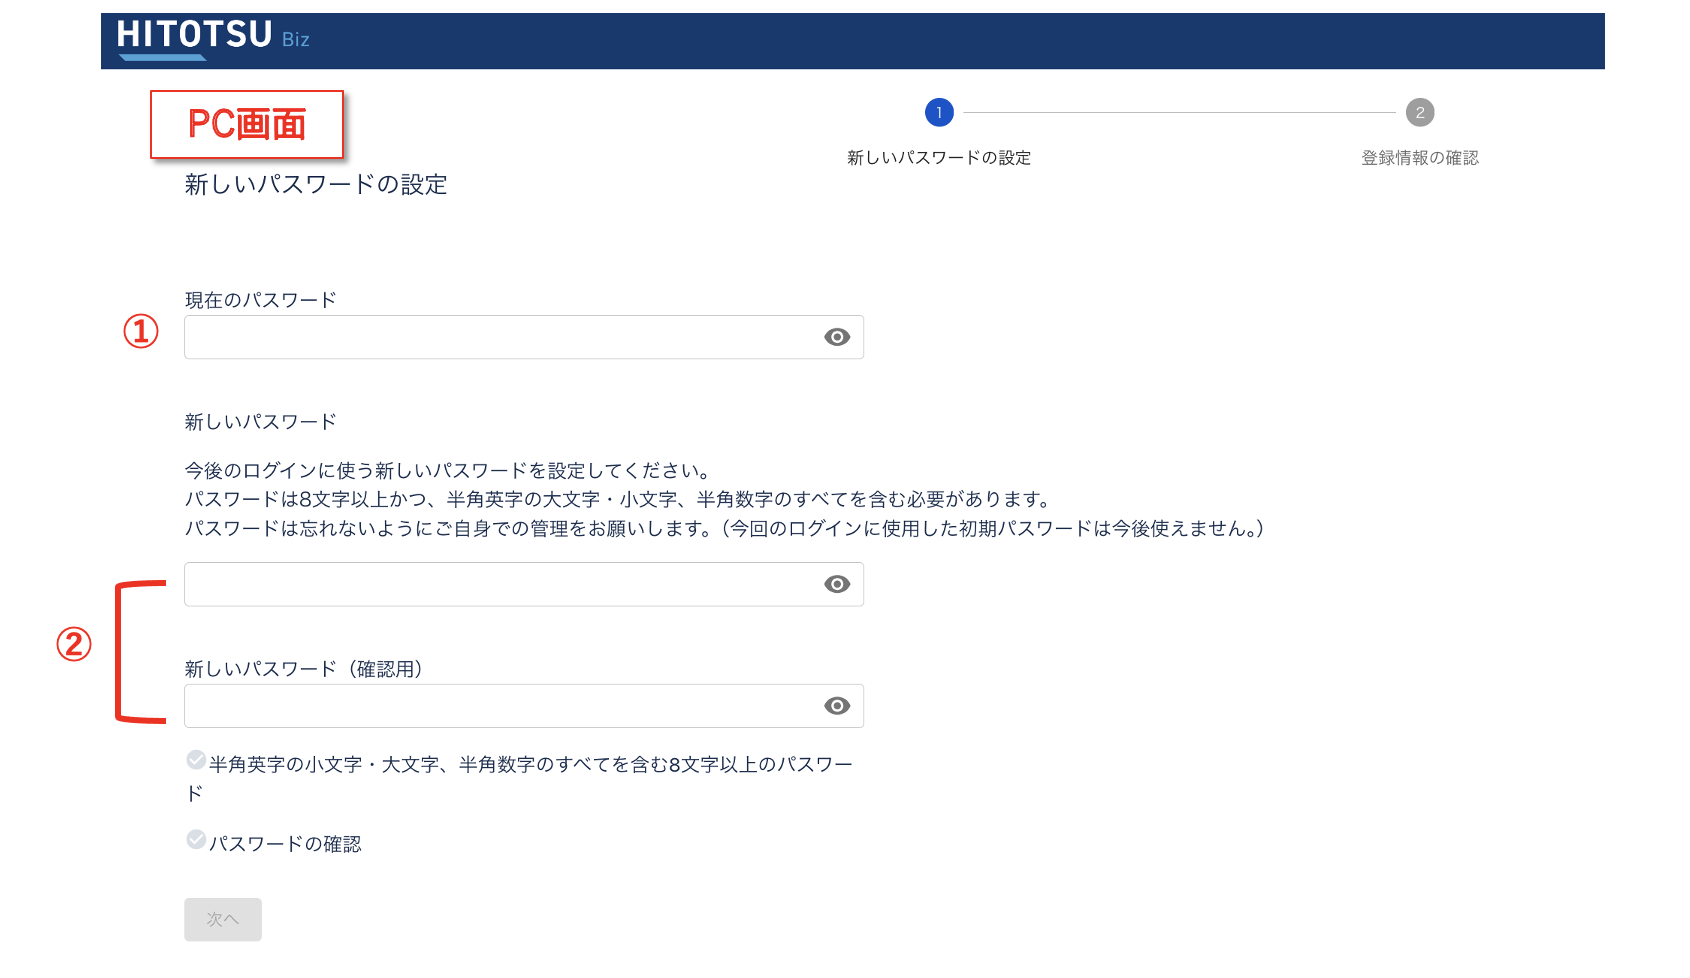This screenshot has width=1690, height=978.
Task: Click the red circled number ② annotation
Action: tap(74, 644)
